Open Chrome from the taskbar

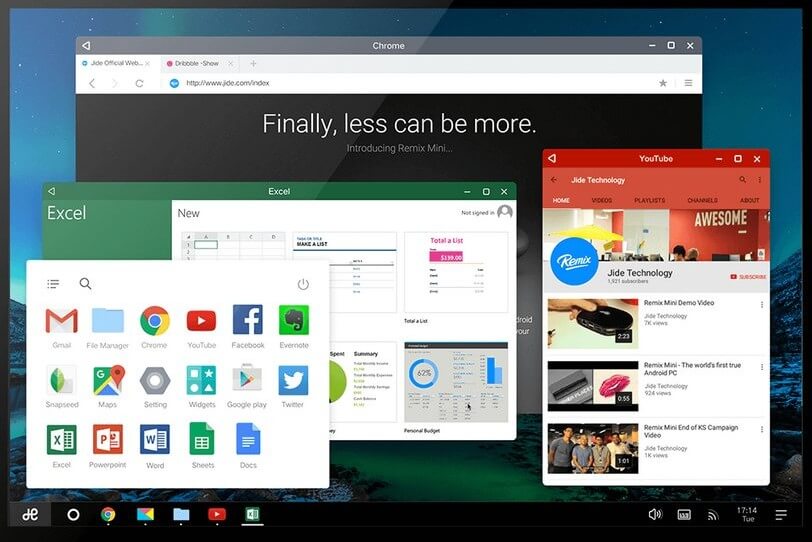tap(108, 514)
